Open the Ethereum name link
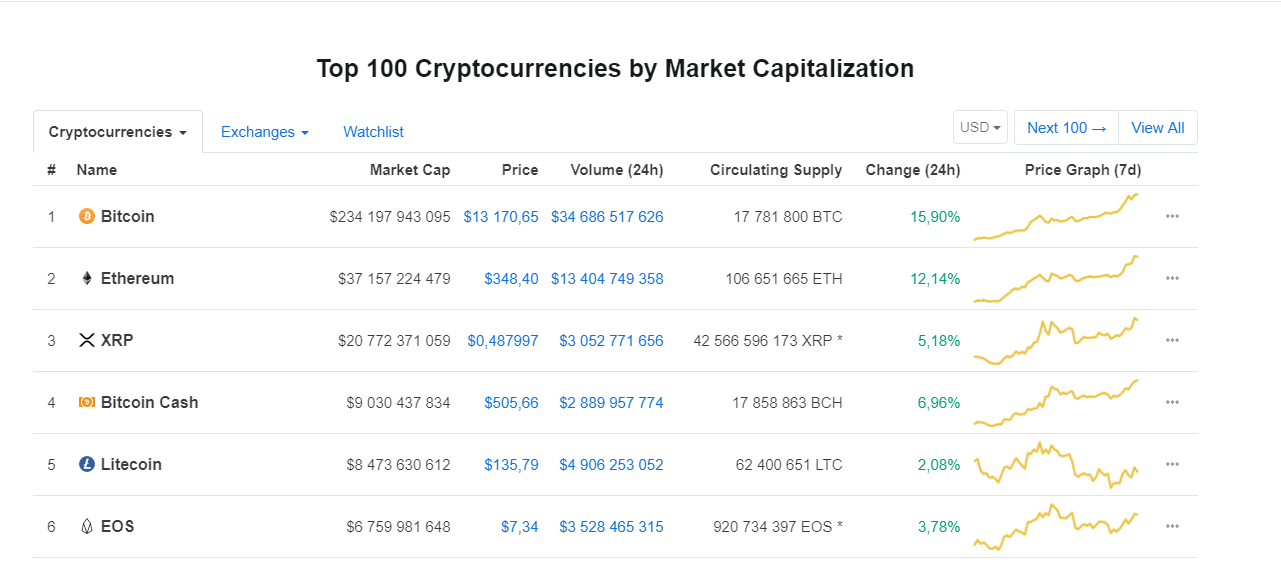The height and width of the screenshot is (562, 1281). click(x=137, y=278)
